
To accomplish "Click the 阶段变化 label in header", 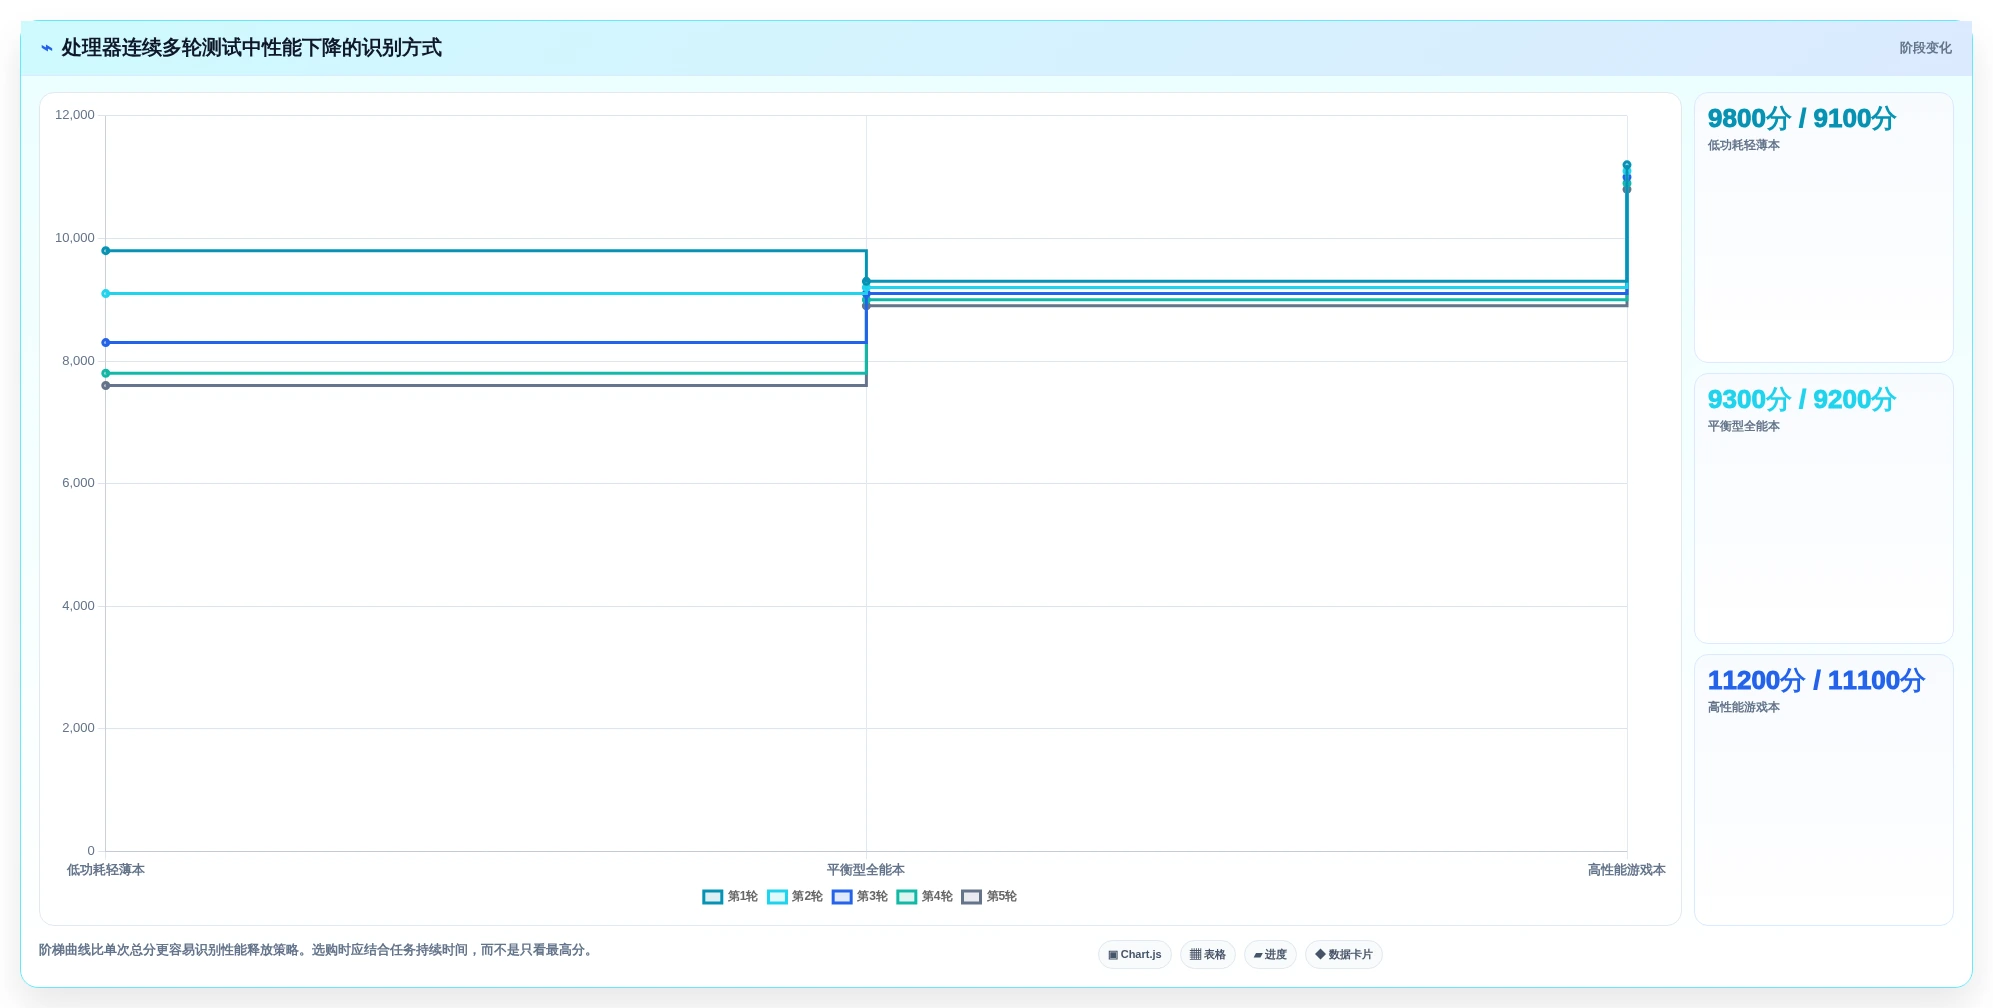I will click(x=1925, y=48).
